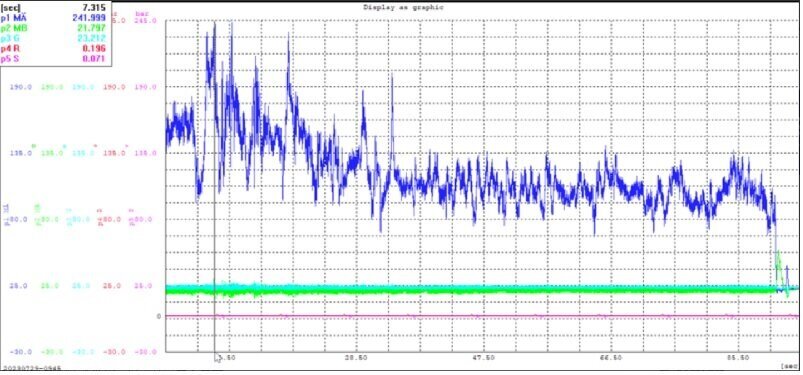
Task: Click the blue -30.0 y-axis label
Action: [21, 352]
